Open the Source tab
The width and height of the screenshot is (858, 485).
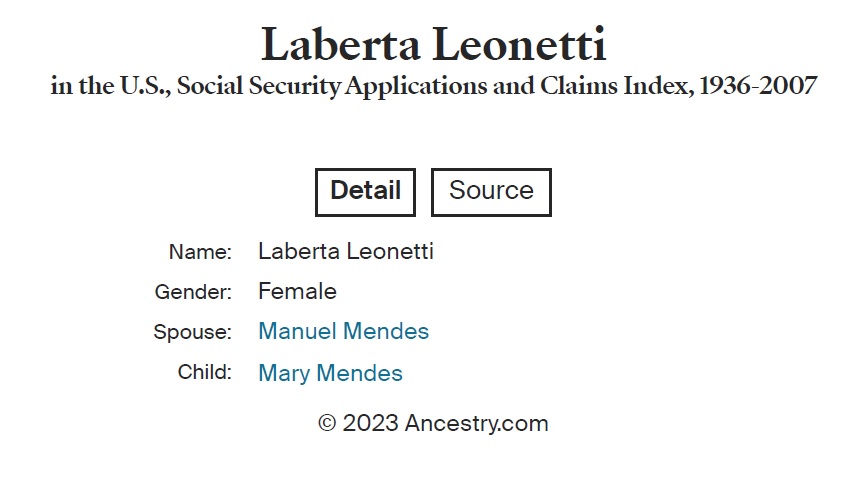click(491, 191)
